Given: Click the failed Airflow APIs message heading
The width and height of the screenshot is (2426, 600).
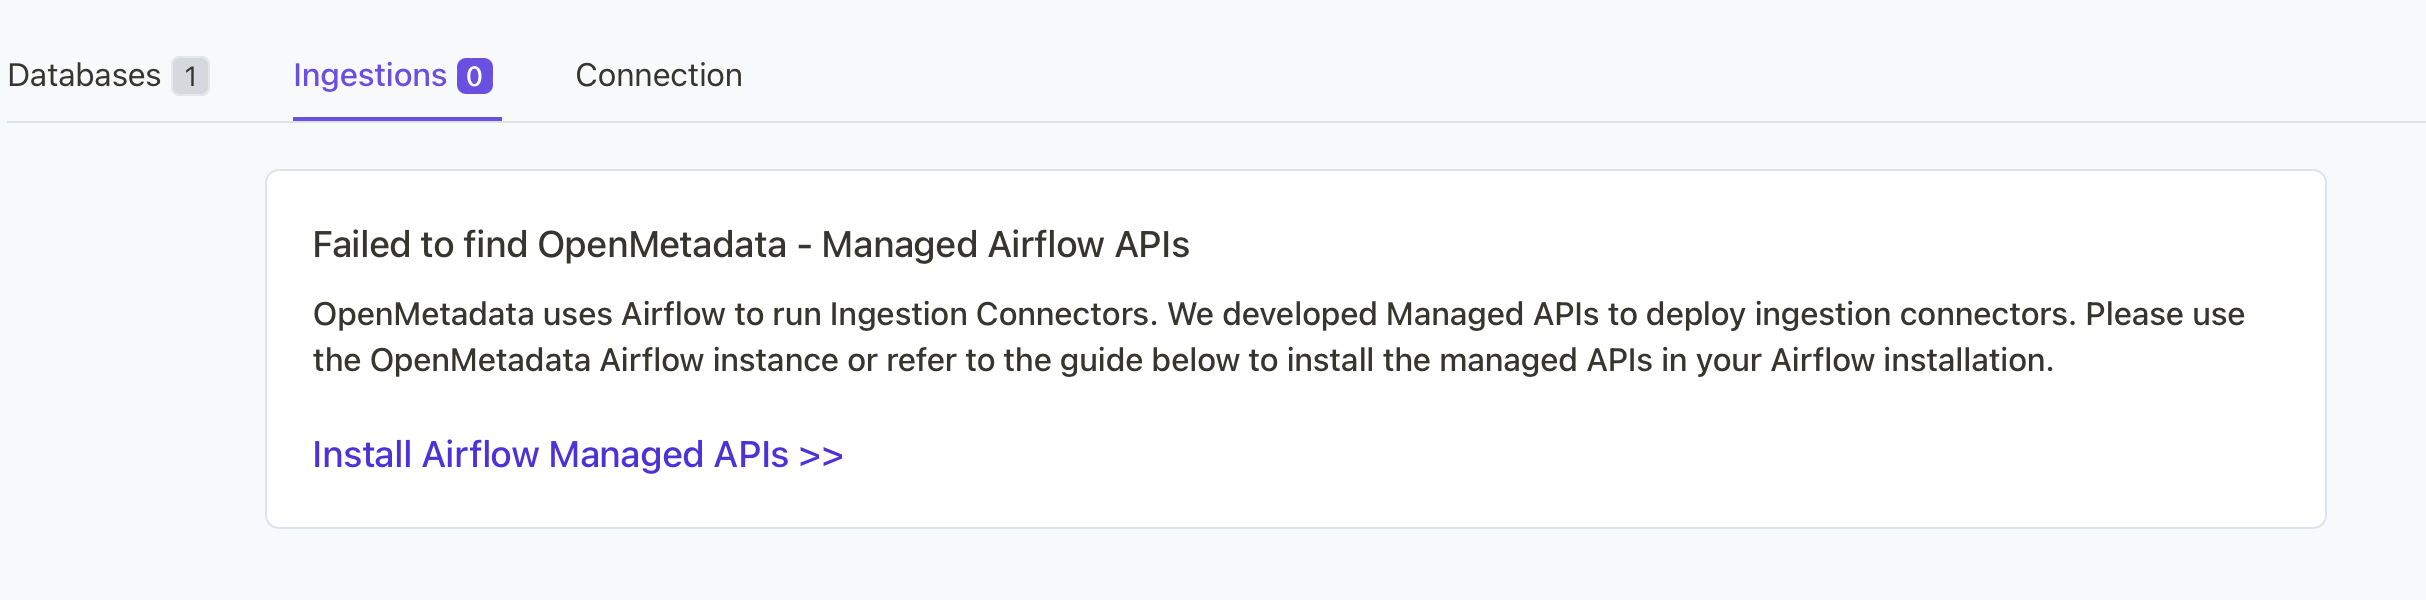Looking at the screenshot, I should tap(750, 242).
